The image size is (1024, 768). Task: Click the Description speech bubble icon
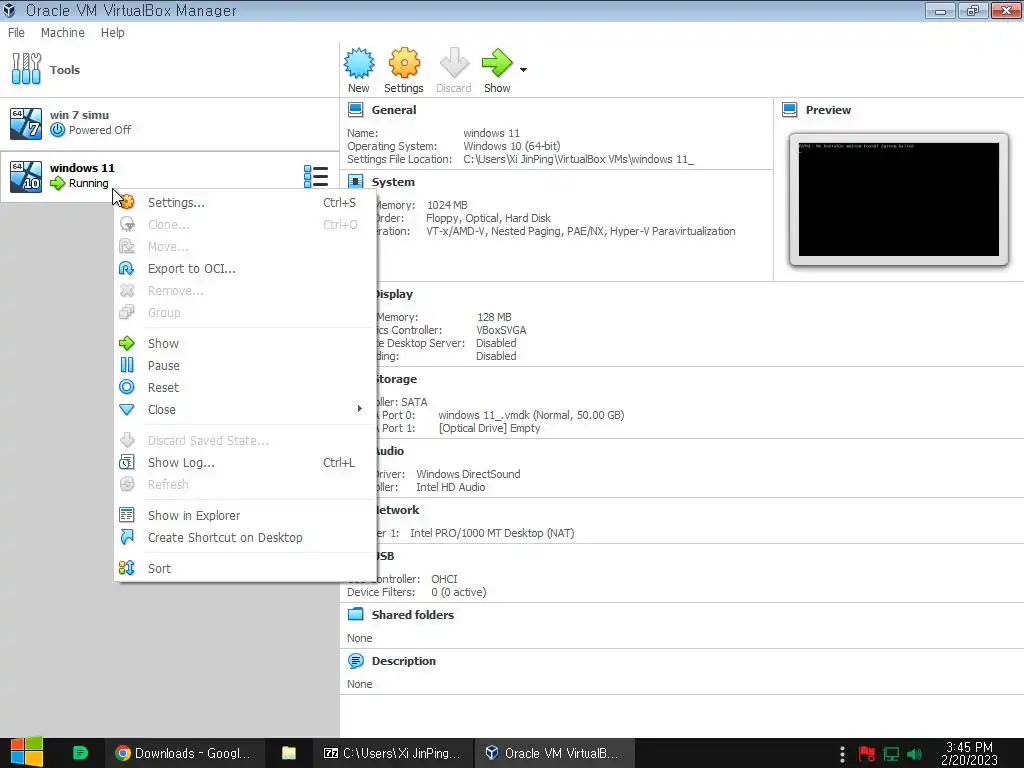[x=356, y=661]
